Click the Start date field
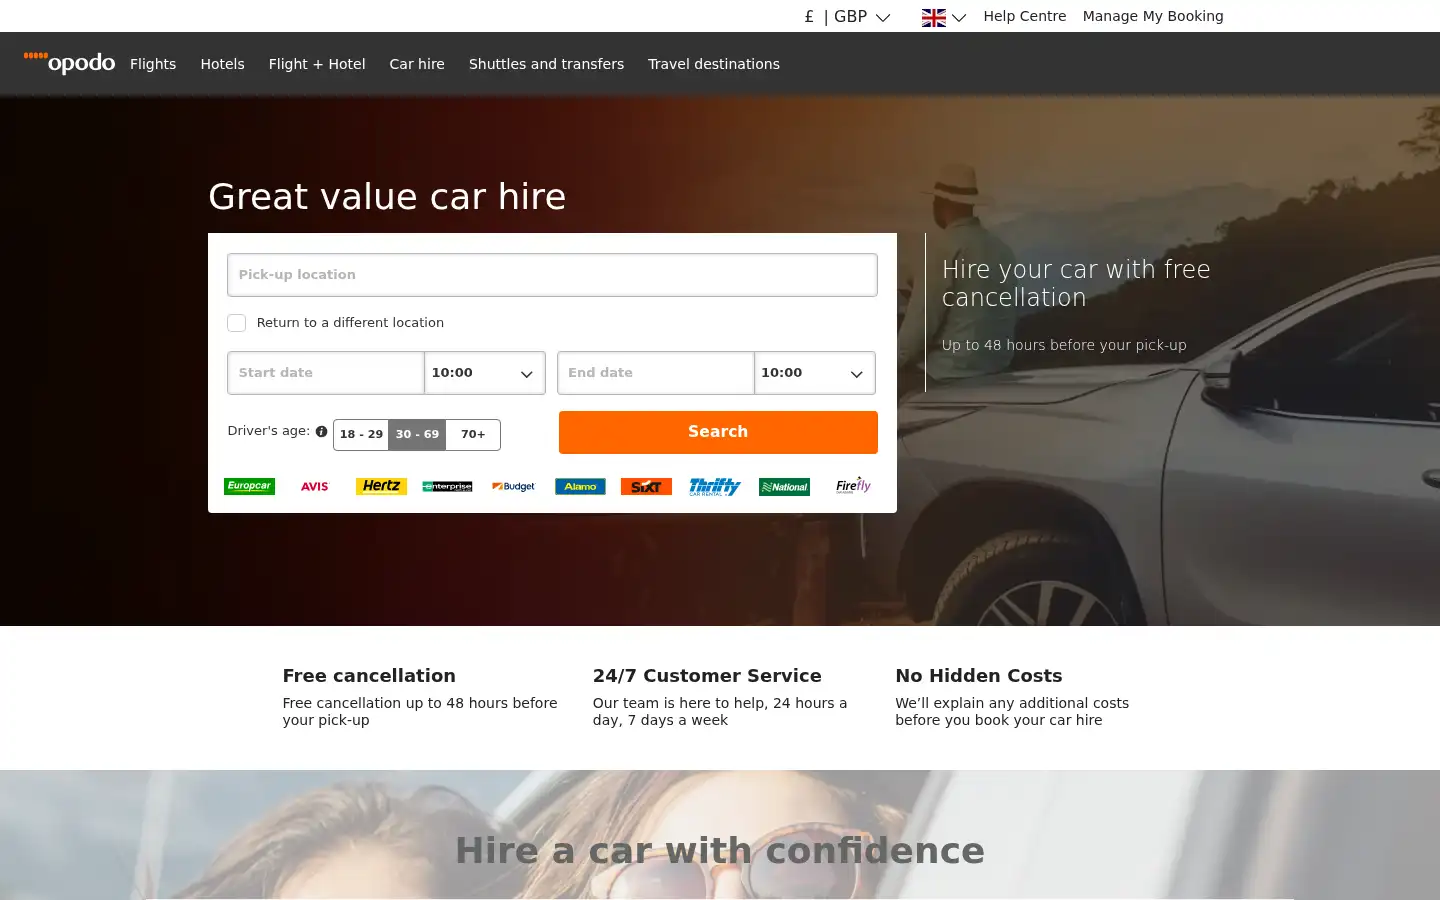1440x900 pixels. coord(326,373)
